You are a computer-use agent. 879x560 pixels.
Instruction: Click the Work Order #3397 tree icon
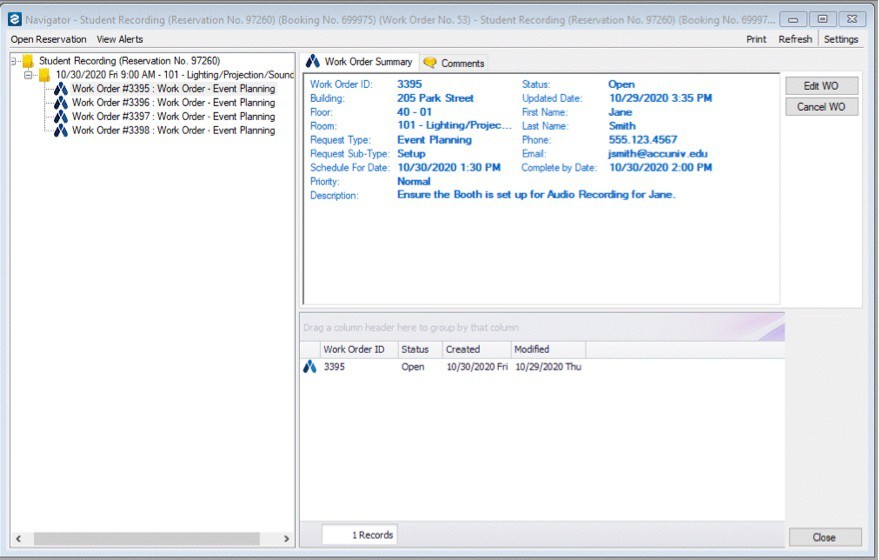point(61,117)
